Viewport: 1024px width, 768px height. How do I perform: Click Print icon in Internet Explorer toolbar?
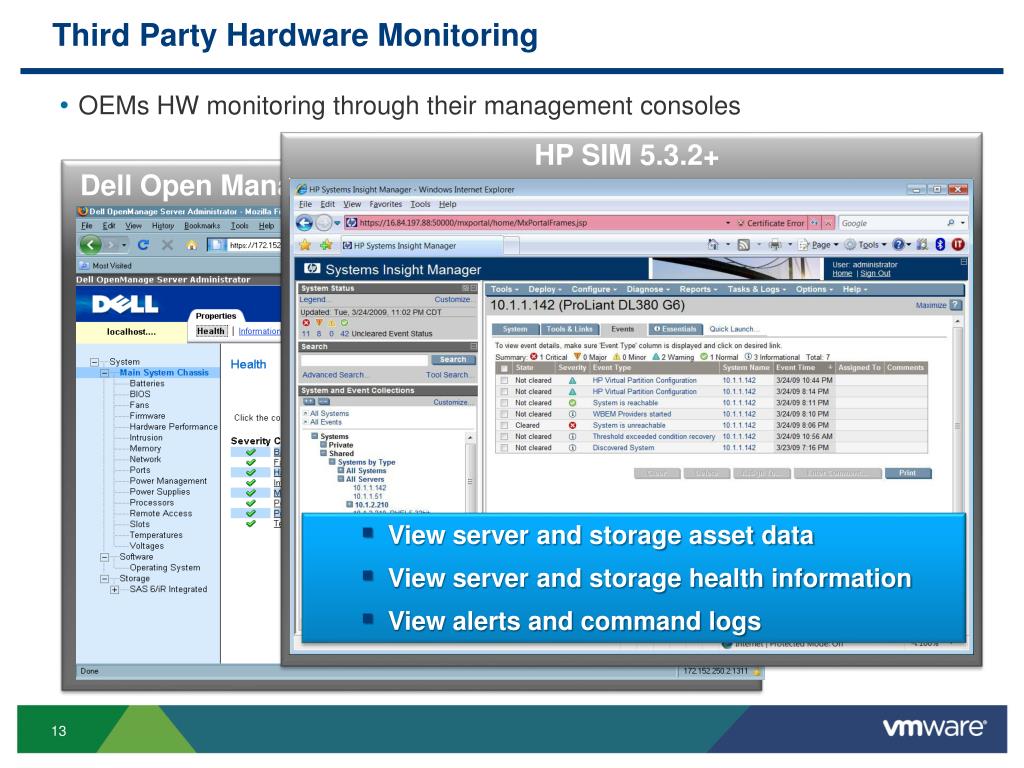pos(775,244)
